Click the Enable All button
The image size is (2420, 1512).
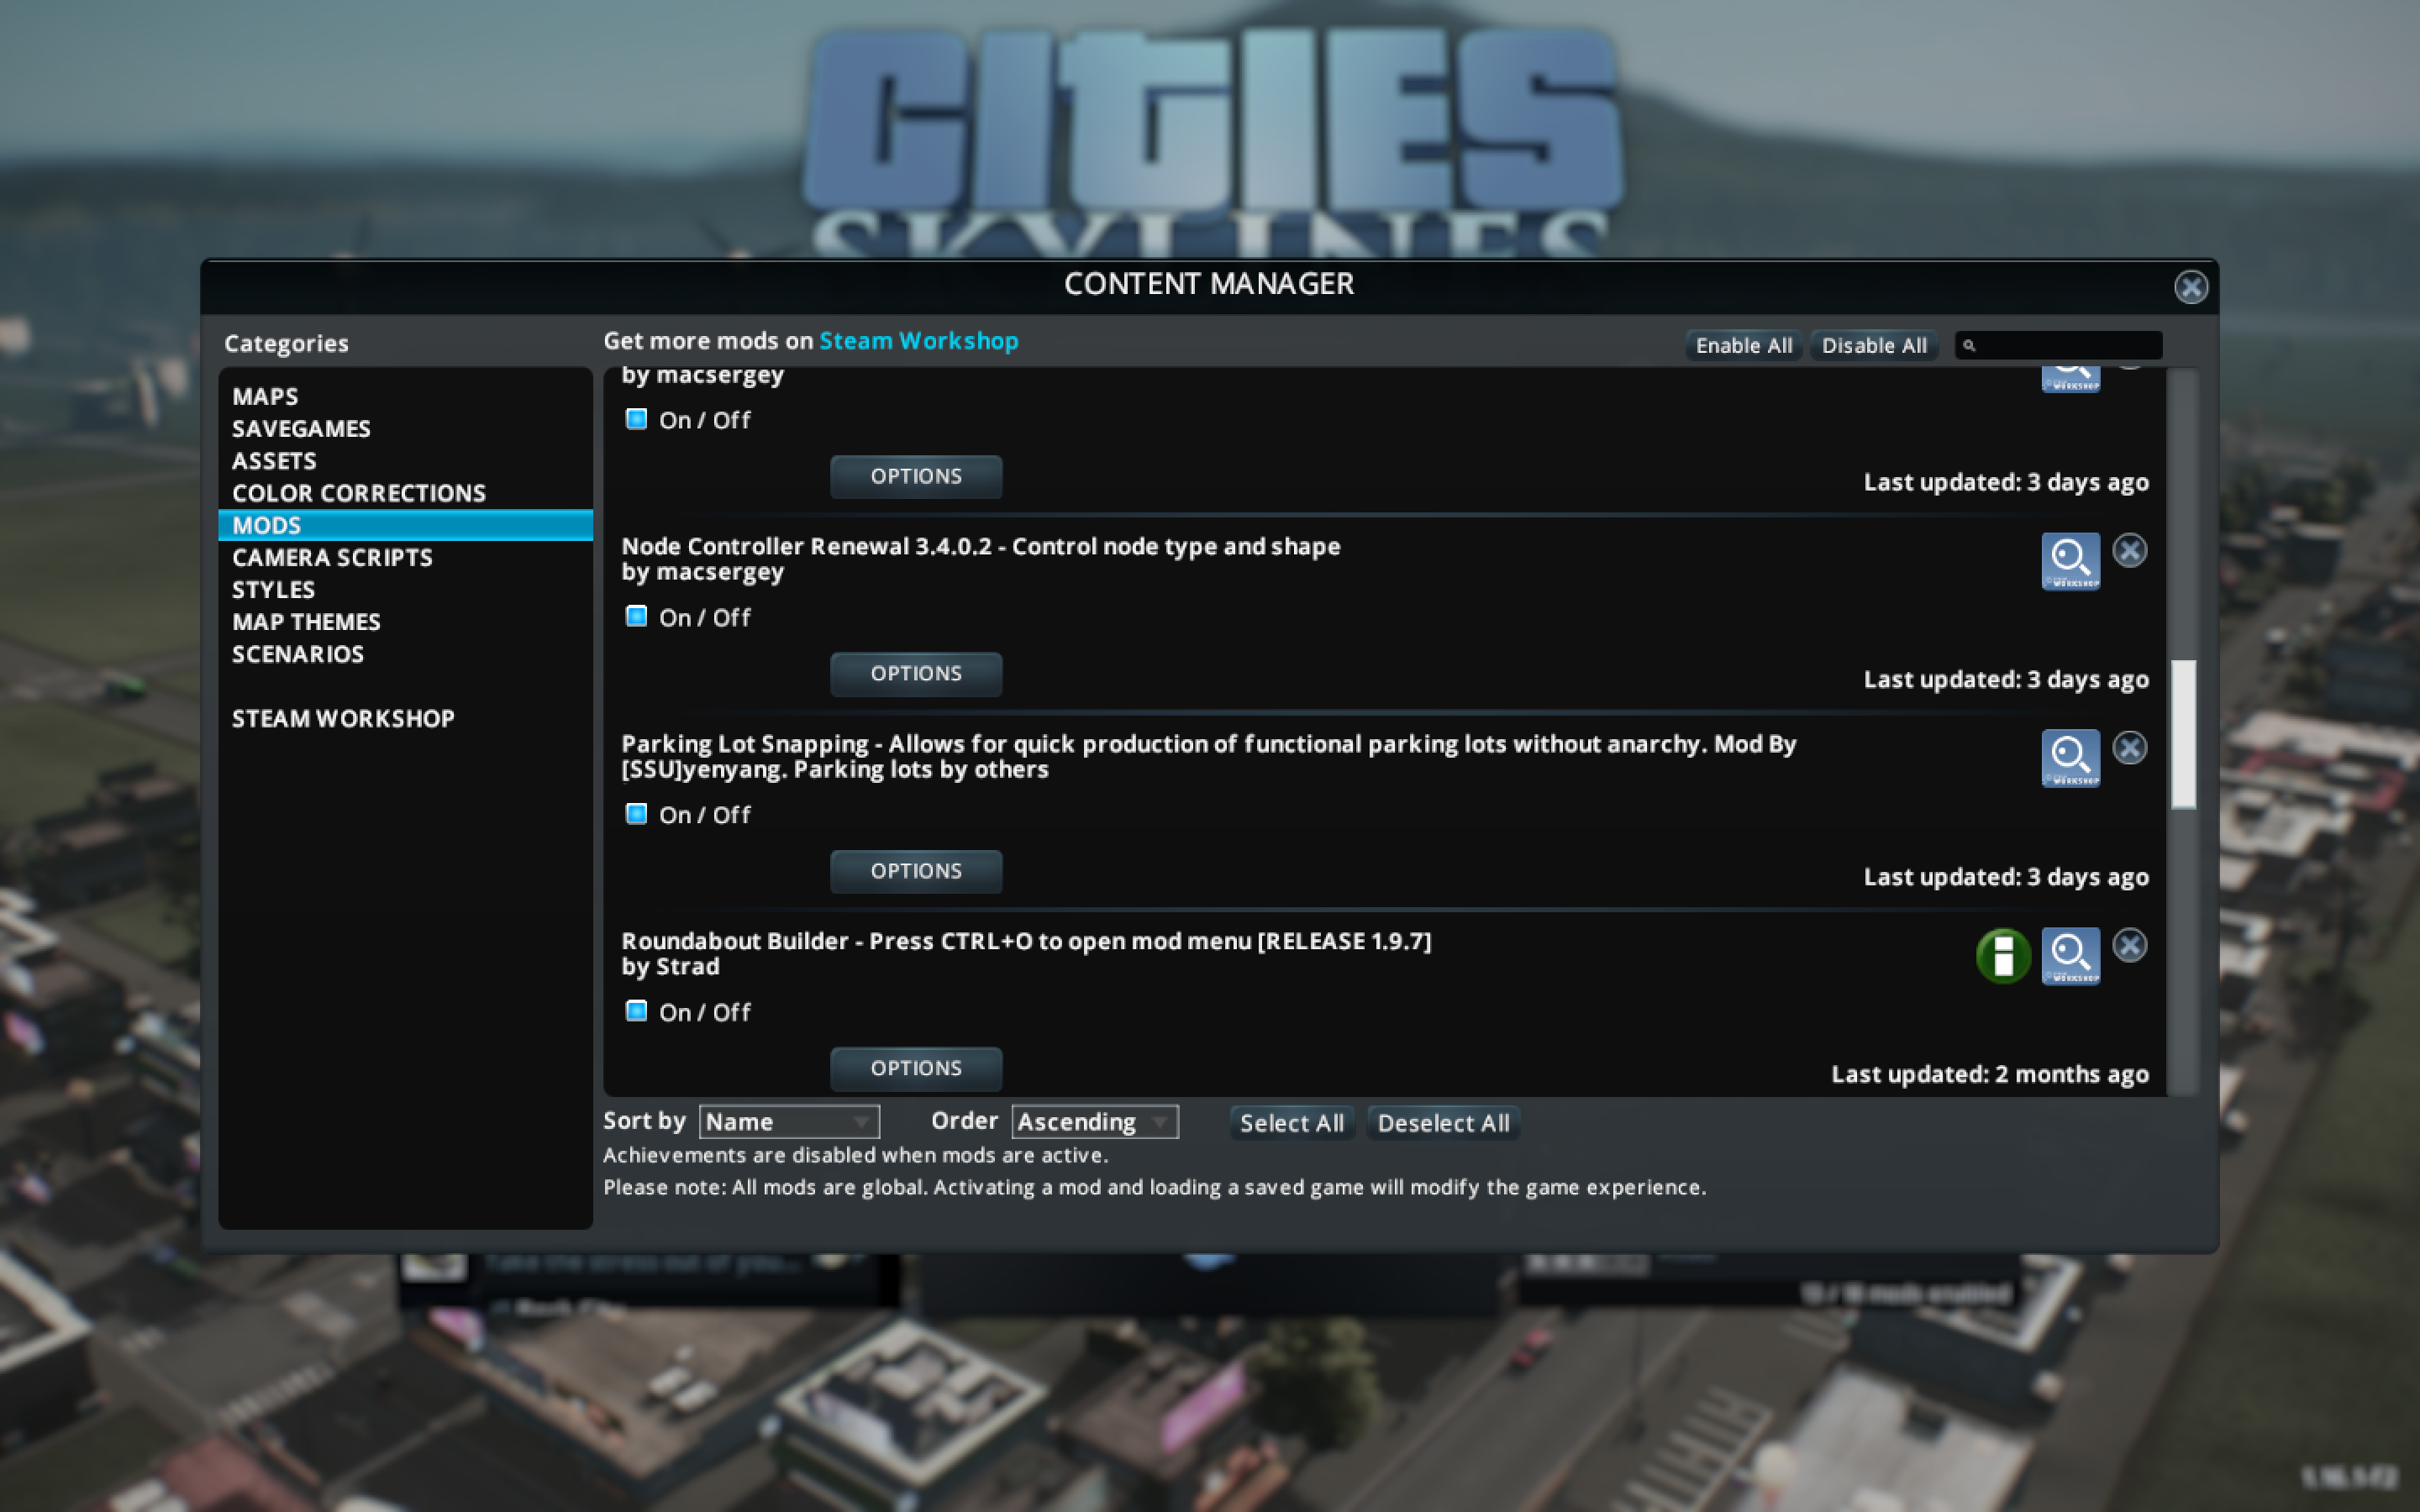coord(1744,346)
